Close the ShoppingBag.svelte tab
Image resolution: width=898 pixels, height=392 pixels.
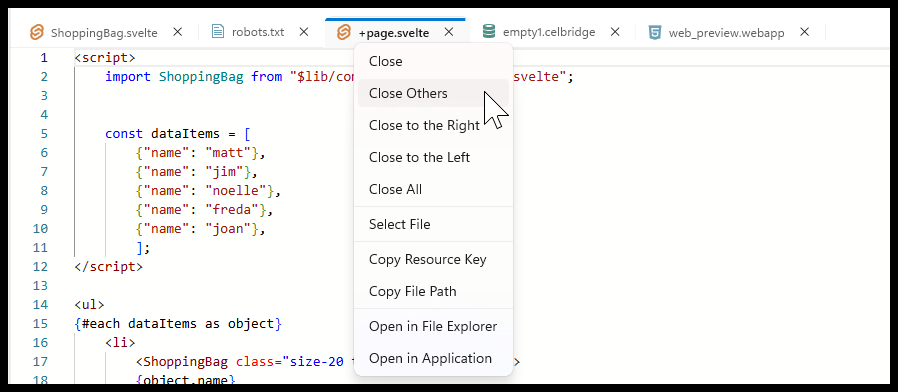178,32
